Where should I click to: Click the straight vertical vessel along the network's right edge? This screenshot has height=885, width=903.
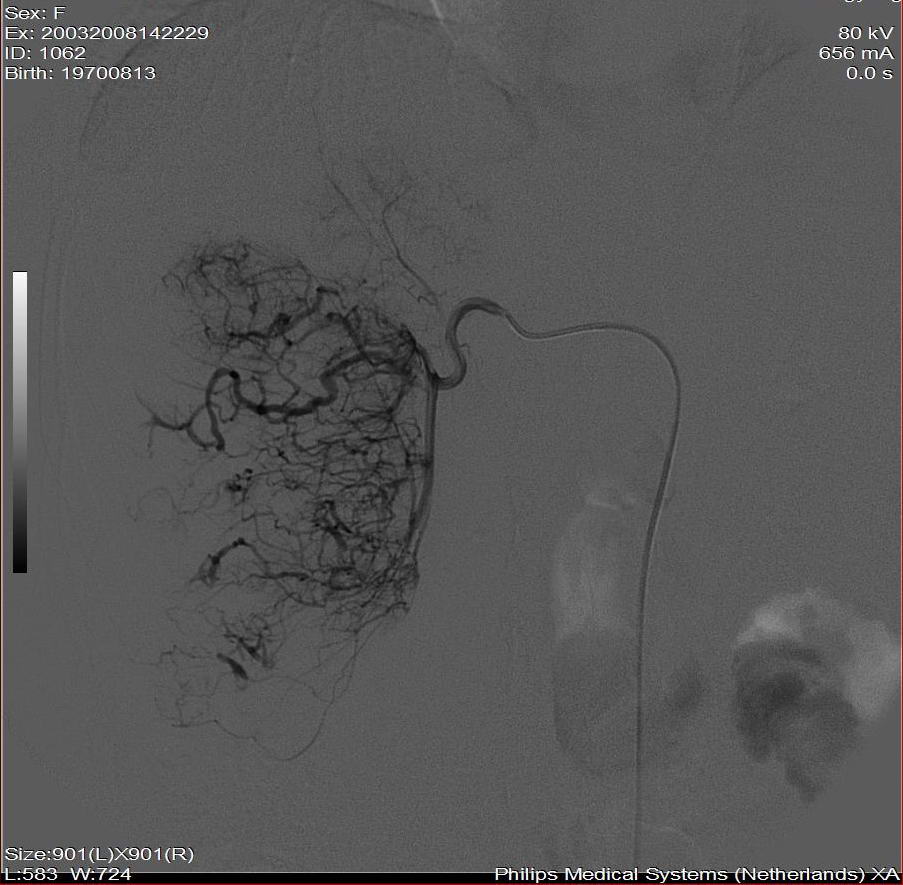430,450
